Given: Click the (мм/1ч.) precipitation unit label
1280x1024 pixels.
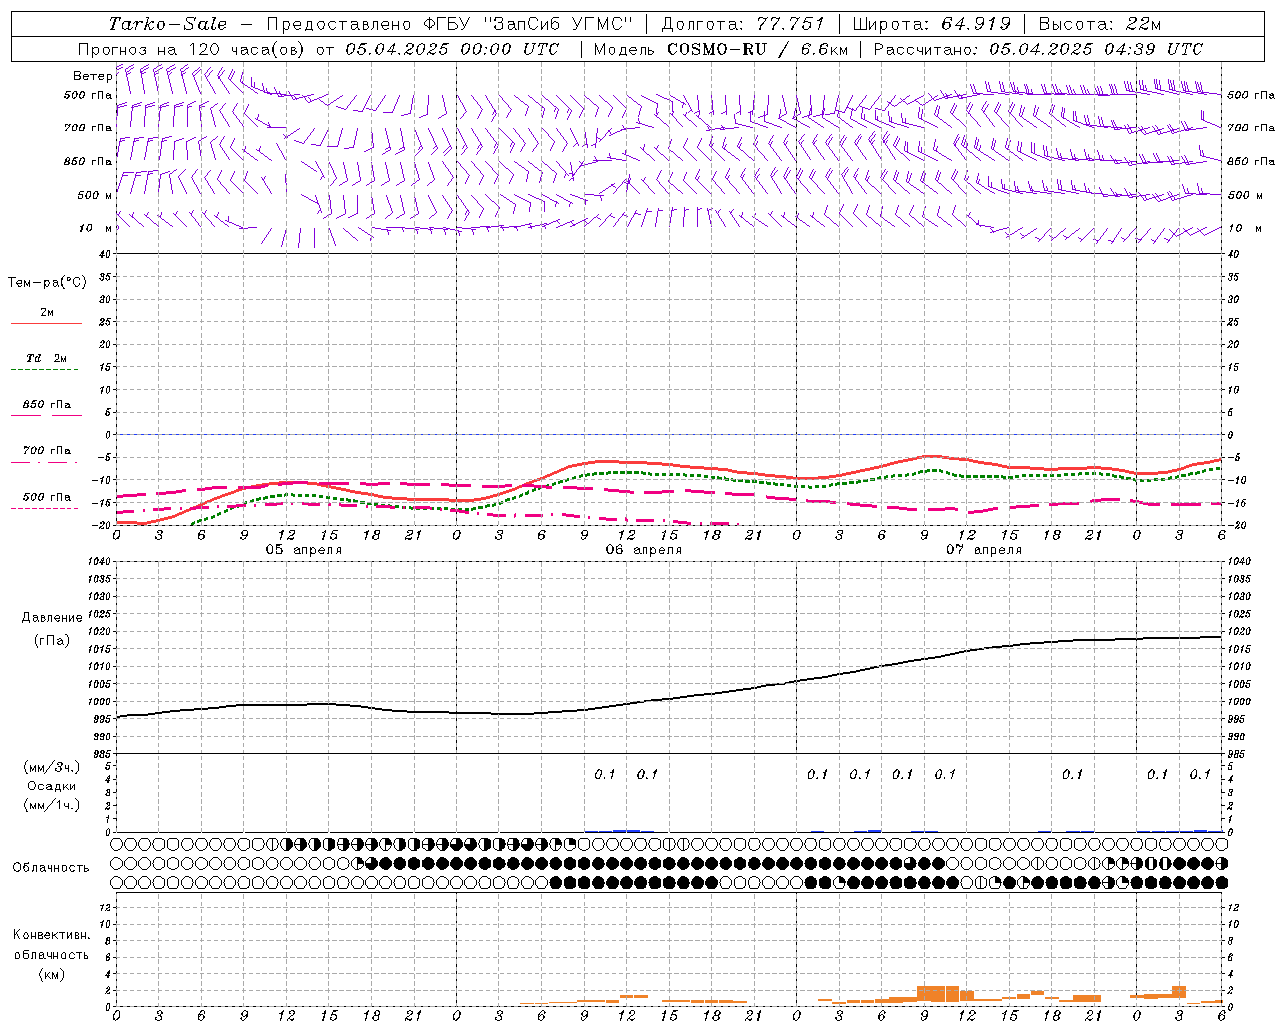Looking at the screenshot, I should (x=52, y=805).
